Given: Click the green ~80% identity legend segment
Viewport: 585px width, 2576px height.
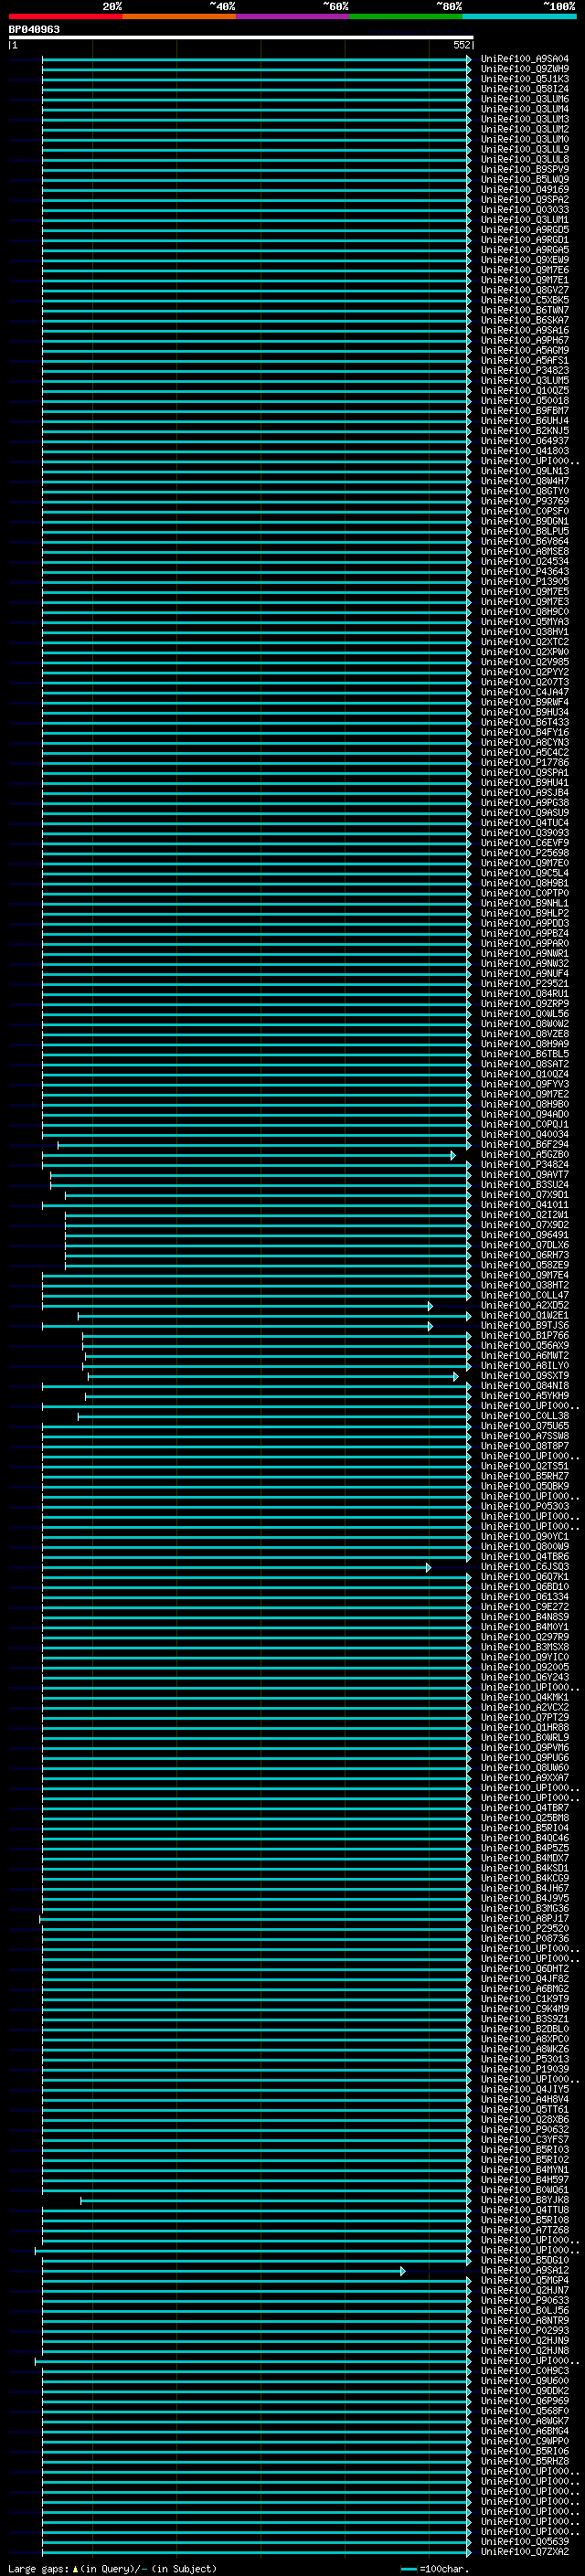Looking at the screenshot, I should [406, 16].
